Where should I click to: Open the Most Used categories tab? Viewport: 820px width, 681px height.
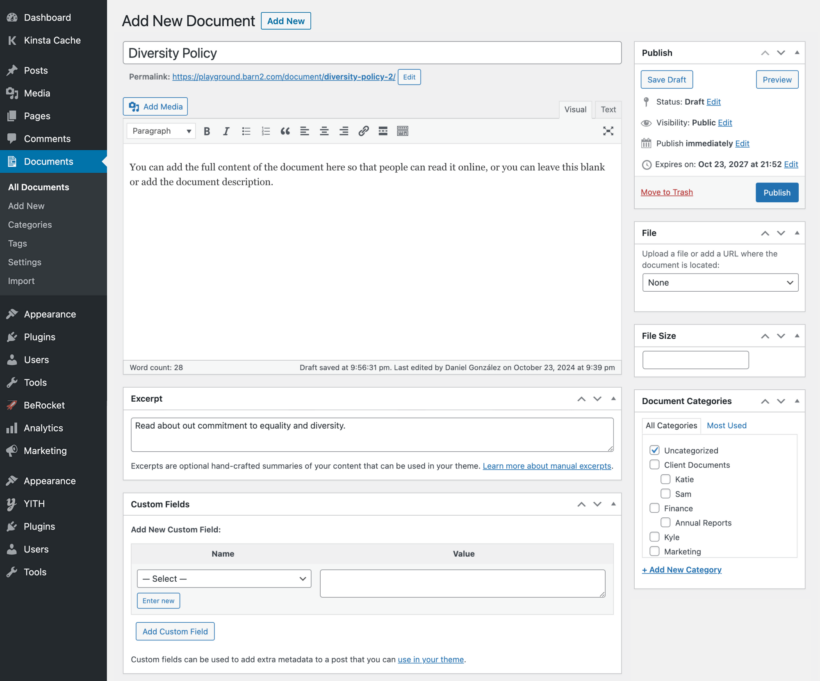pos(726,425)
